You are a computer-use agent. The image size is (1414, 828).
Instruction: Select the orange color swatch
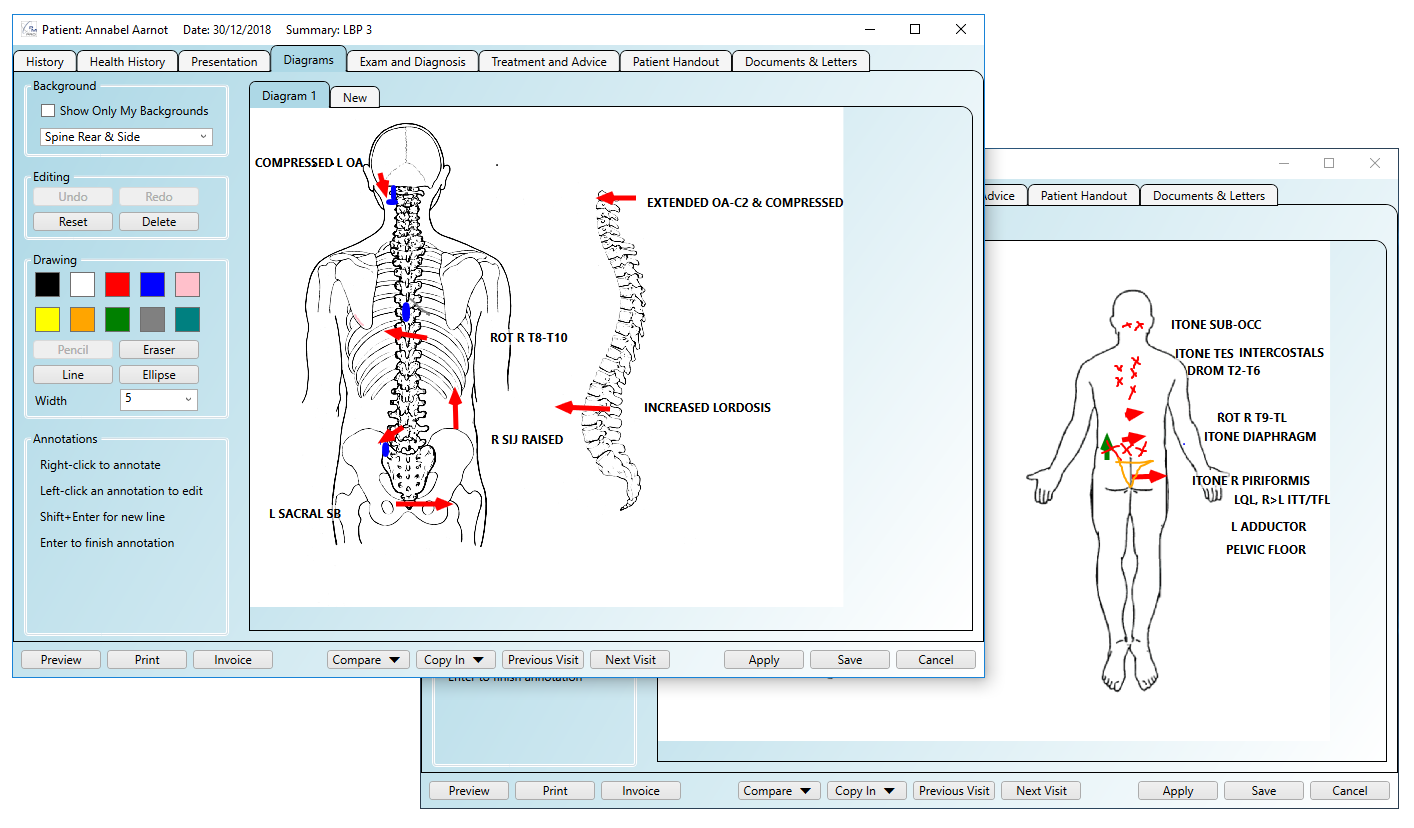[82, 319]
